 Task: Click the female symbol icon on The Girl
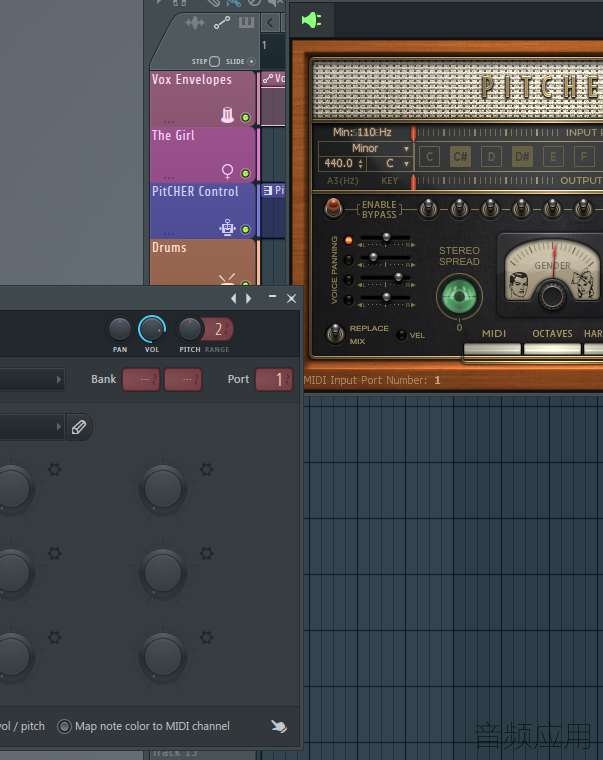(x=227, y=171)
